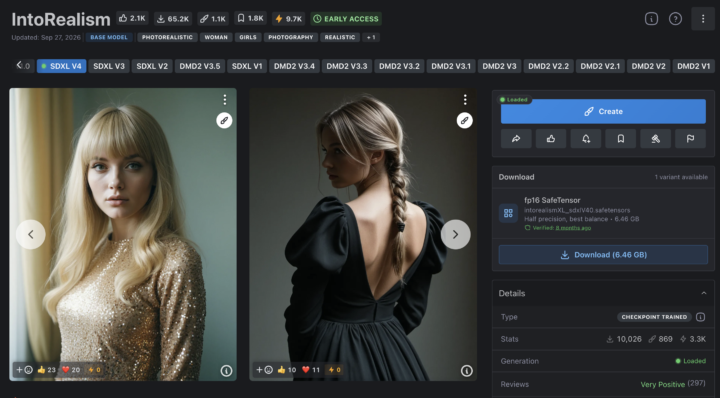Click remix brush icon on blonde woman image
Viewport: 720px width, 398px height.
[x=224, y=120]
